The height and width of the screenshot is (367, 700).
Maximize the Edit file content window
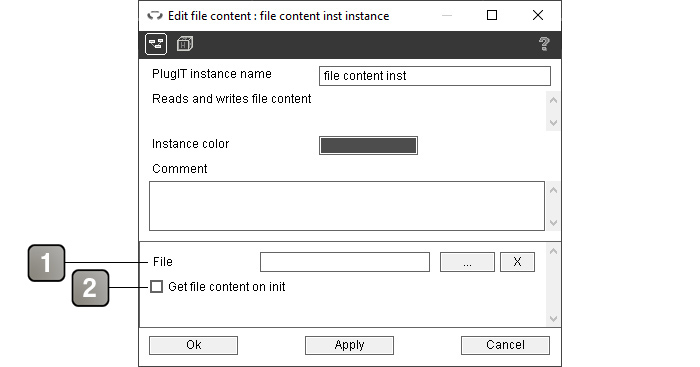click(x=492, y=15)
